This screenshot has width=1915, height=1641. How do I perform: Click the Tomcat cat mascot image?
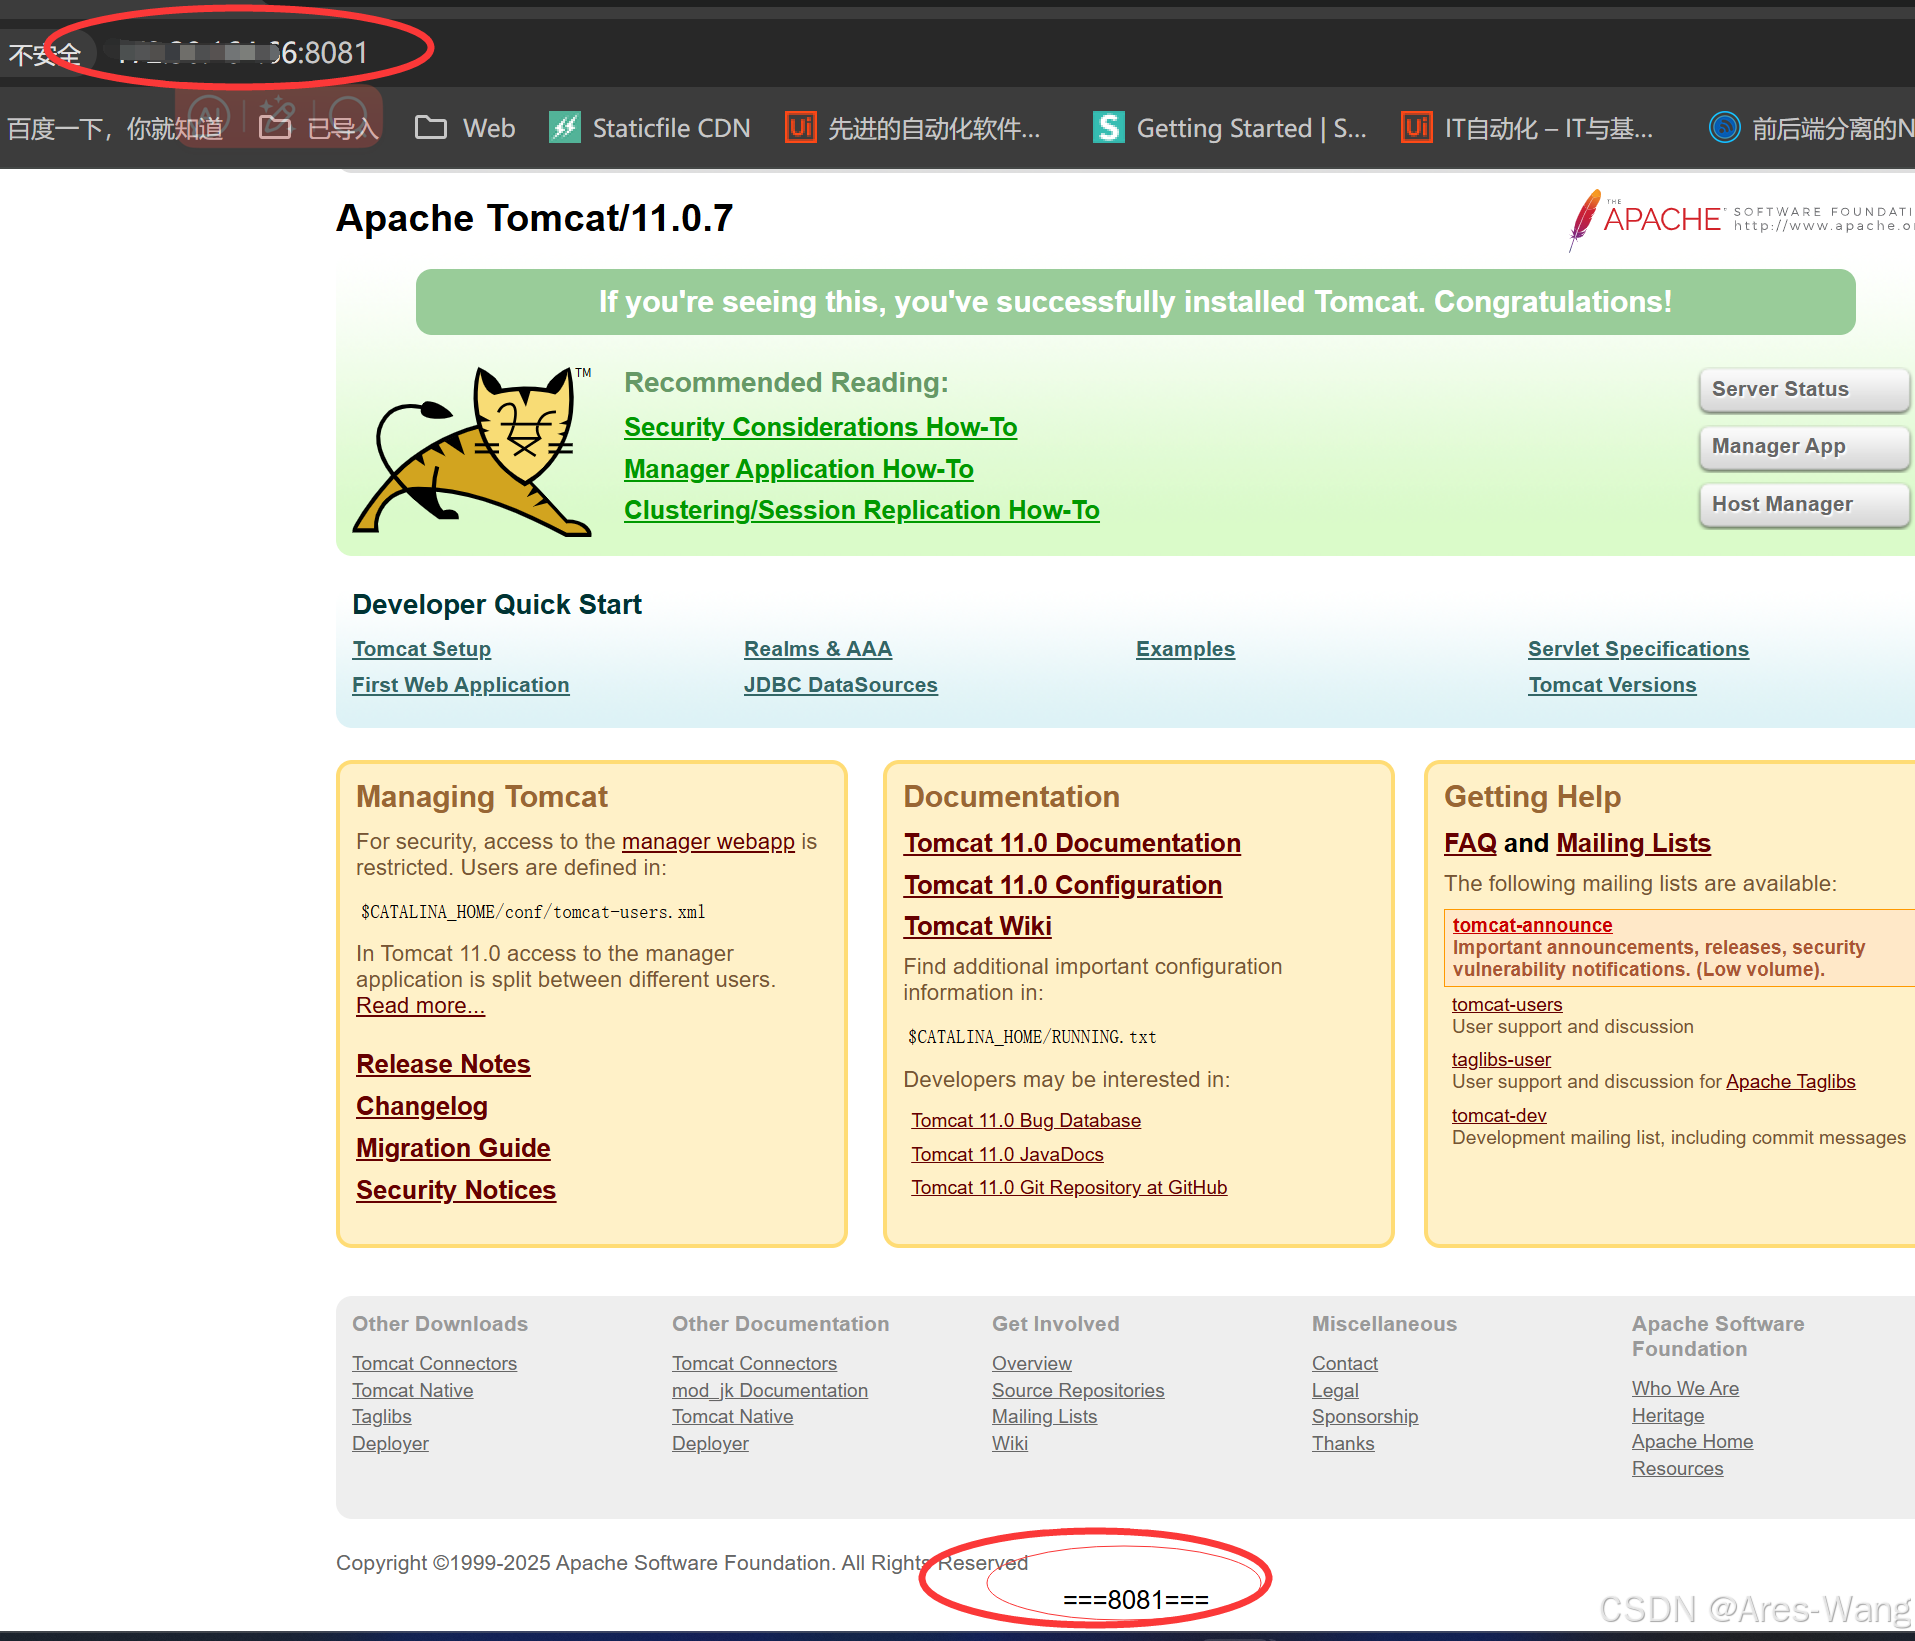[x=473, y=451]
